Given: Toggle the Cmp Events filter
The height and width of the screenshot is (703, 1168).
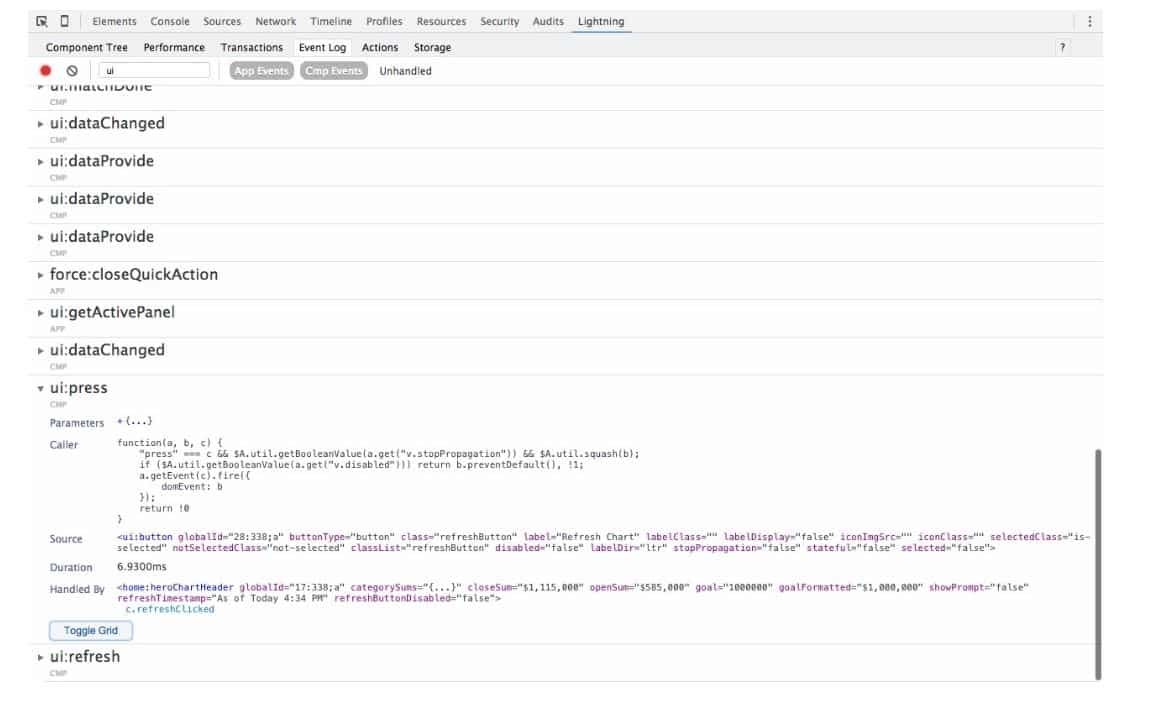Looking at the screenshot, I should pyautogui.click(x=333, y=71).
